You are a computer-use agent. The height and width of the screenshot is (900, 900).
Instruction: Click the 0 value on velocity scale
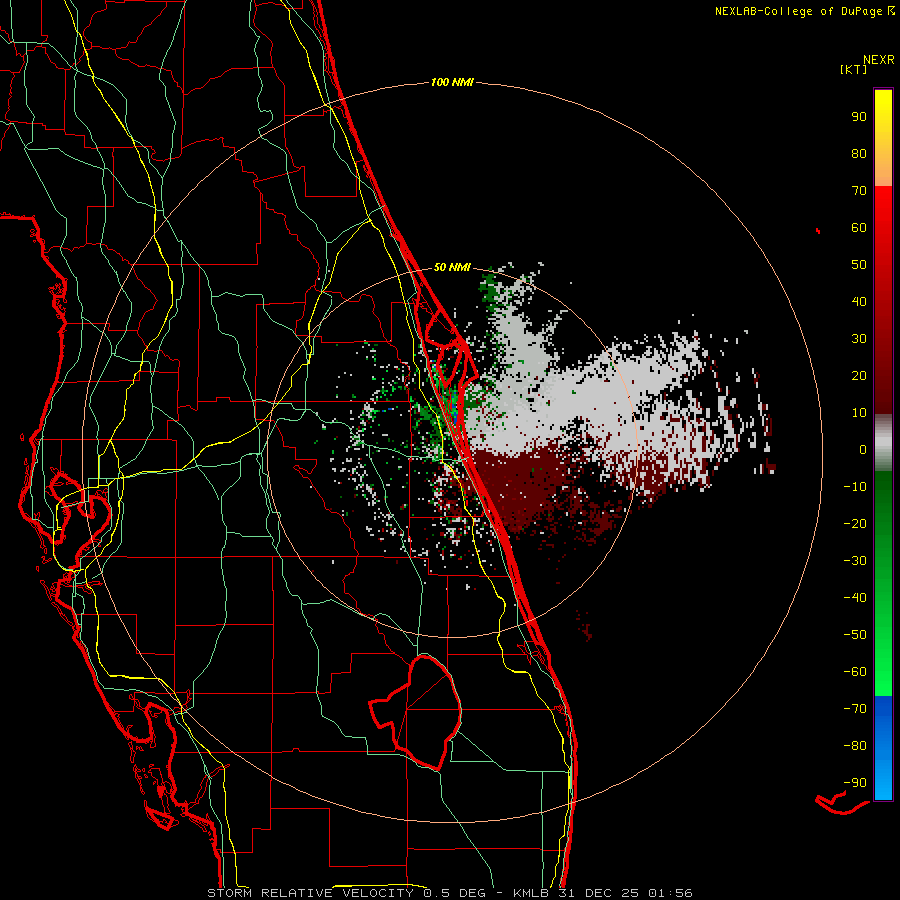pos(863,449)
